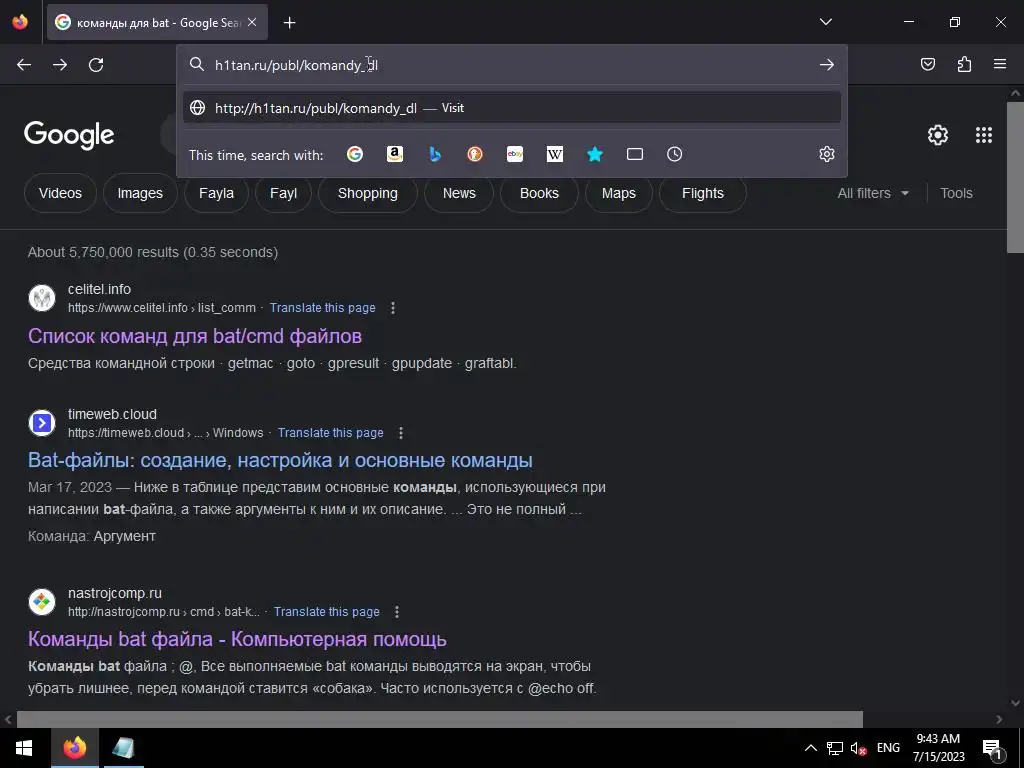The image size is (1024, 768).
Task: Open more options for celitel.info result
Action: tap(392, 308)
